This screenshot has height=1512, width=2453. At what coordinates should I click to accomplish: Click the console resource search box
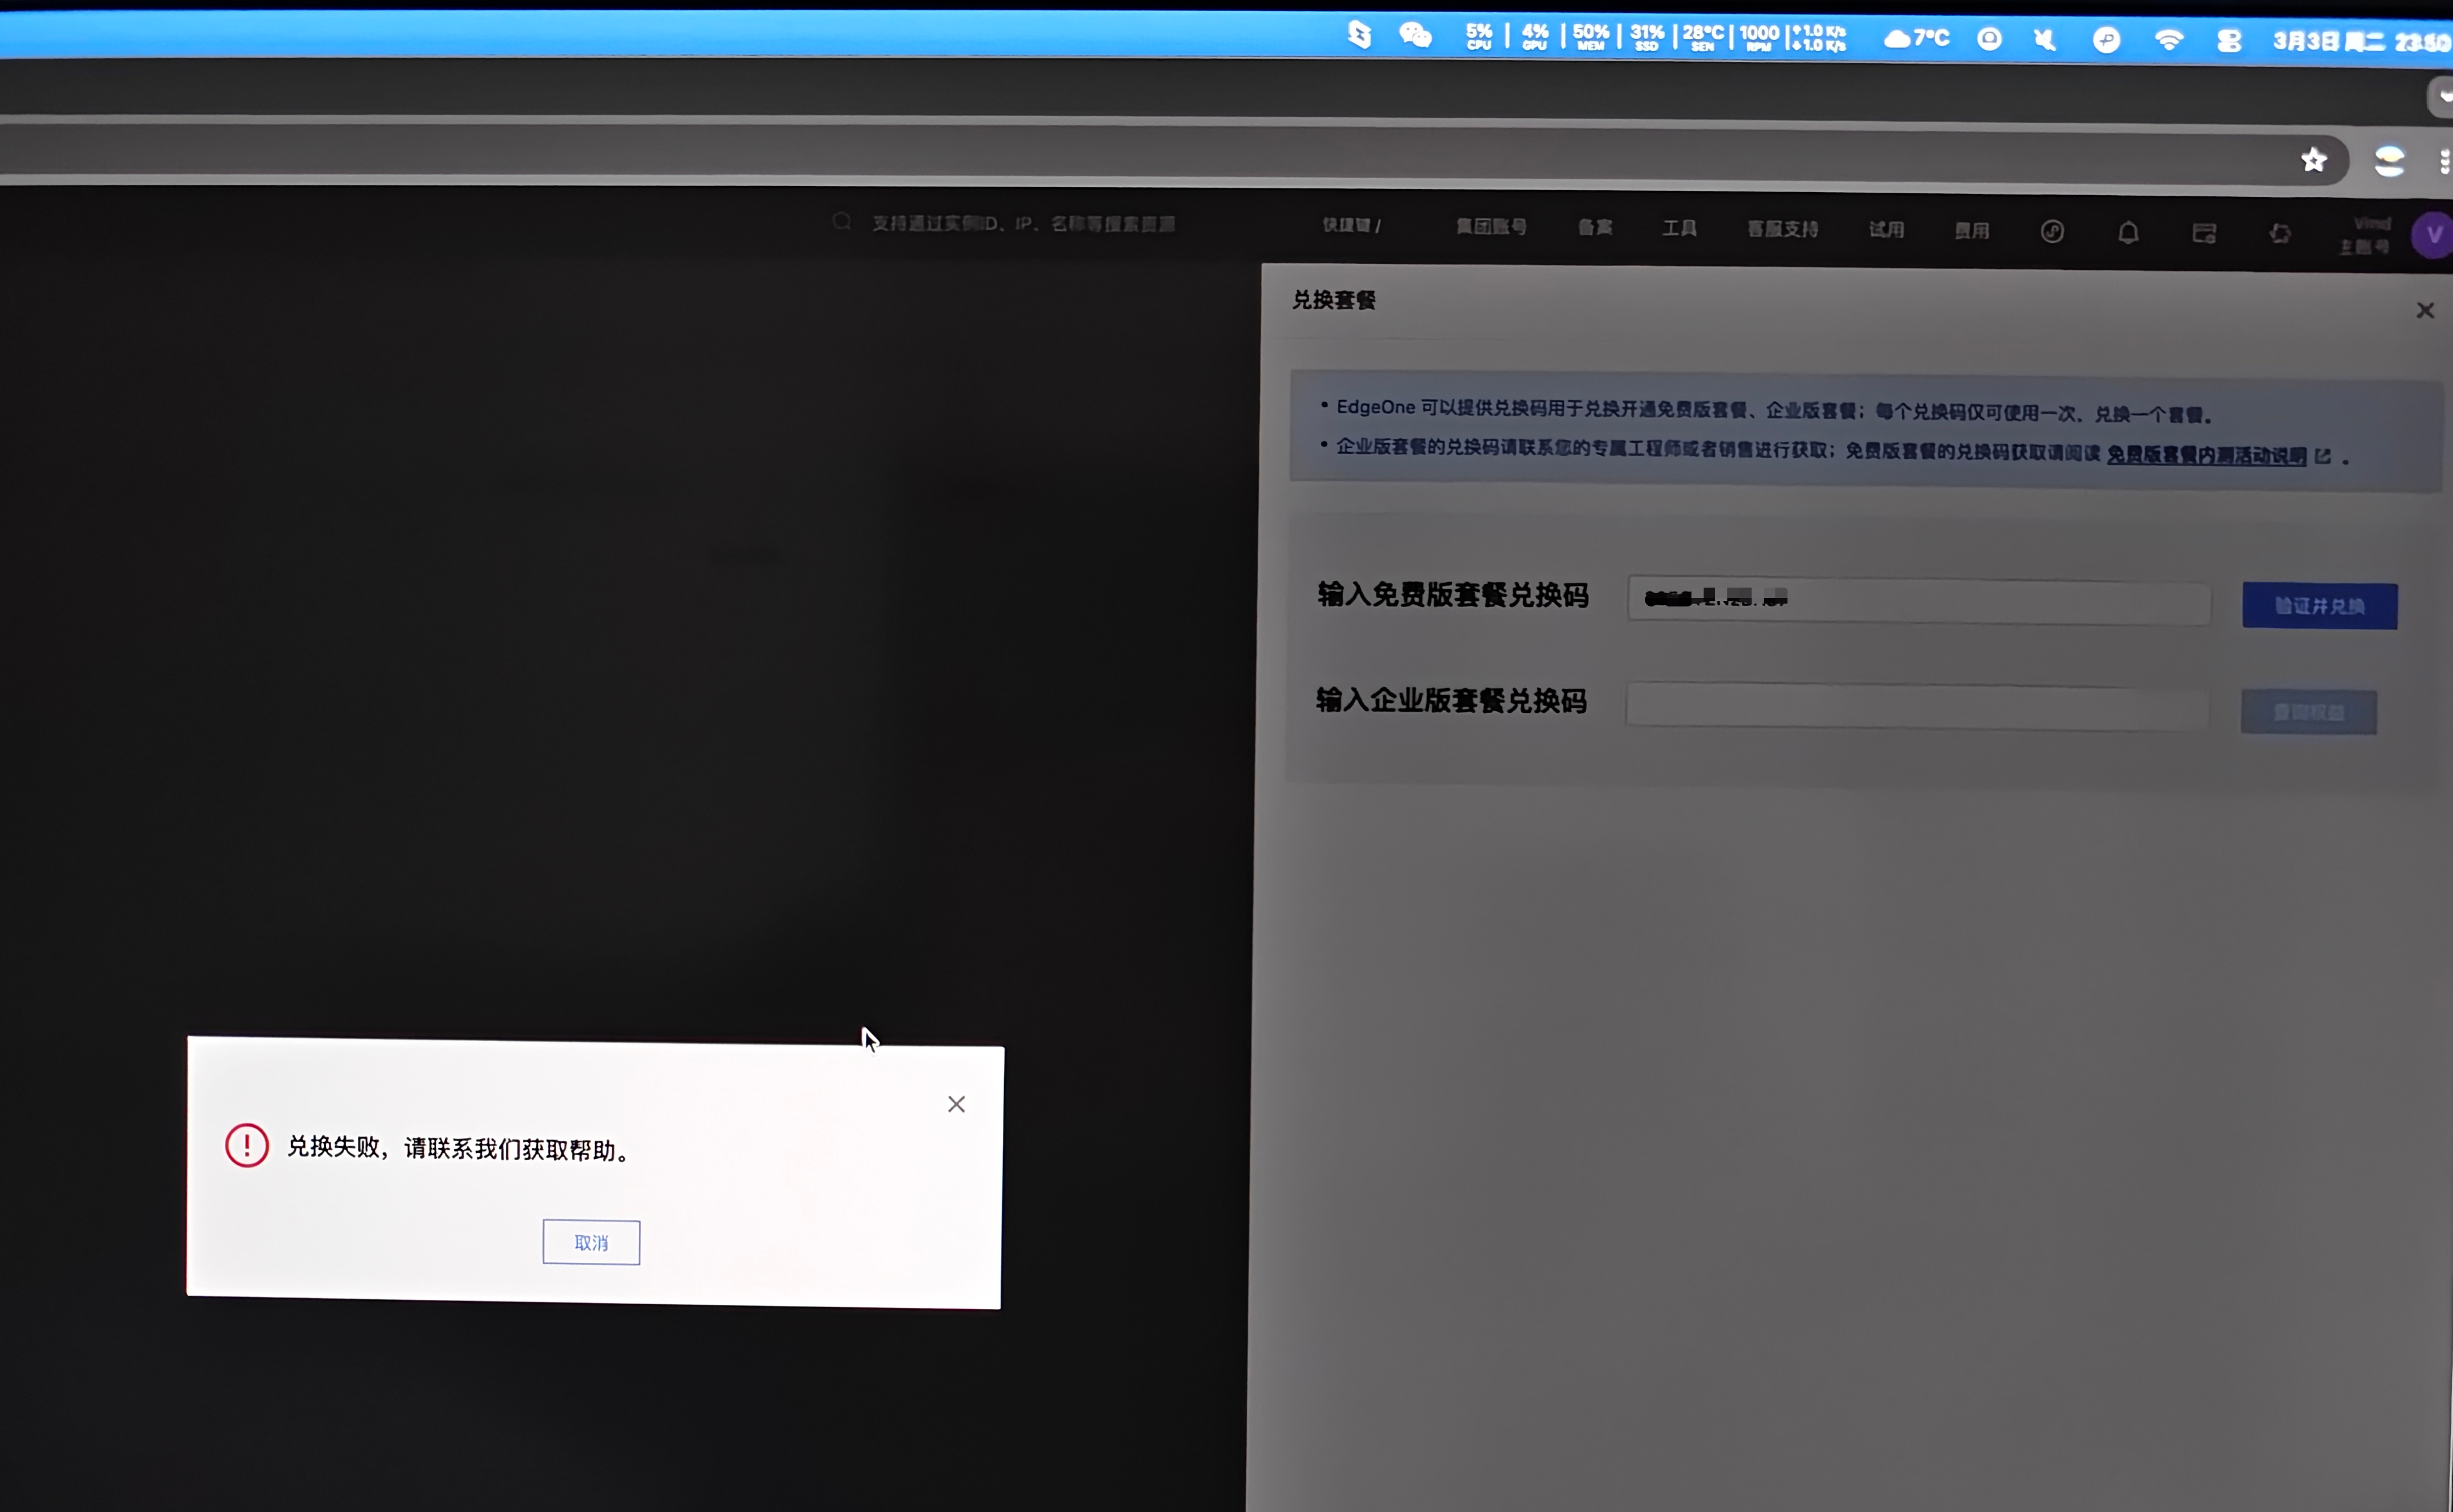1020,224
